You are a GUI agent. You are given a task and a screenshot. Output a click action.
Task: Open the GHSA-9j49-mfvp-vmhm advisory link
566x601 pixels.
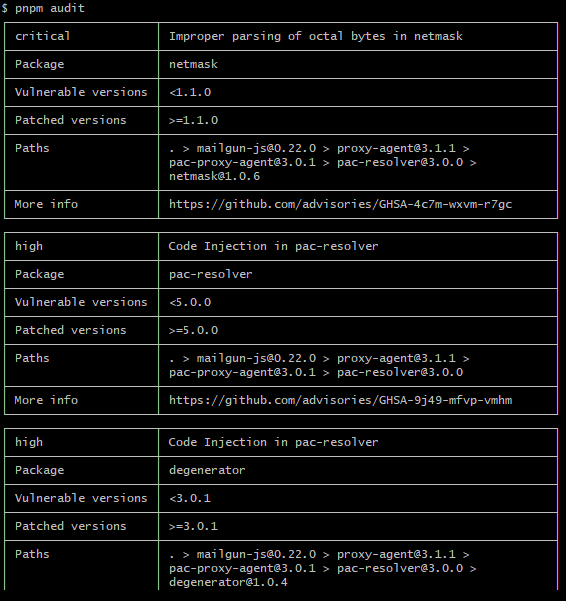(340, 400)
